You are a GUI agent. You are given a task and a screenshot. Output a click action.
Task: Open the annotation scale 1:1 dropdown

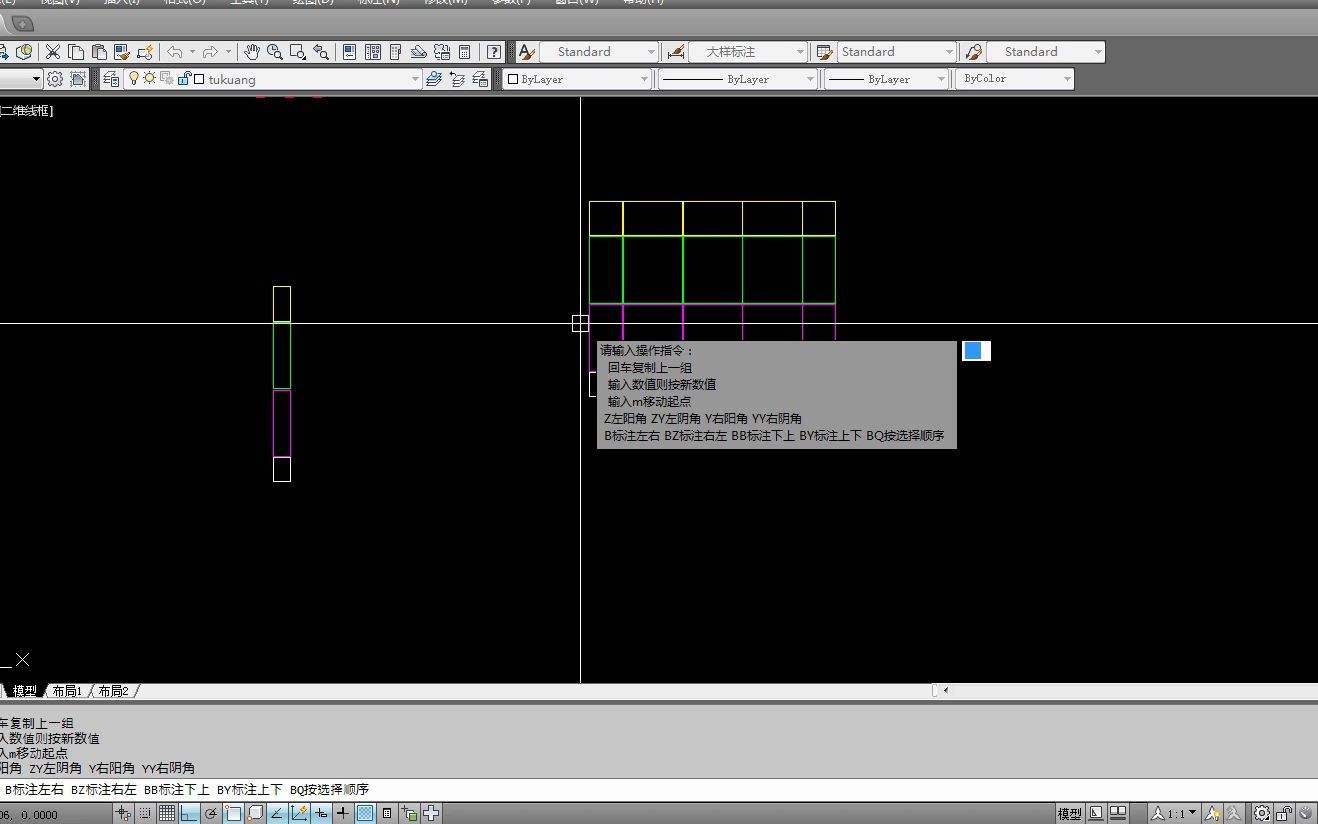pos(1174,813)
